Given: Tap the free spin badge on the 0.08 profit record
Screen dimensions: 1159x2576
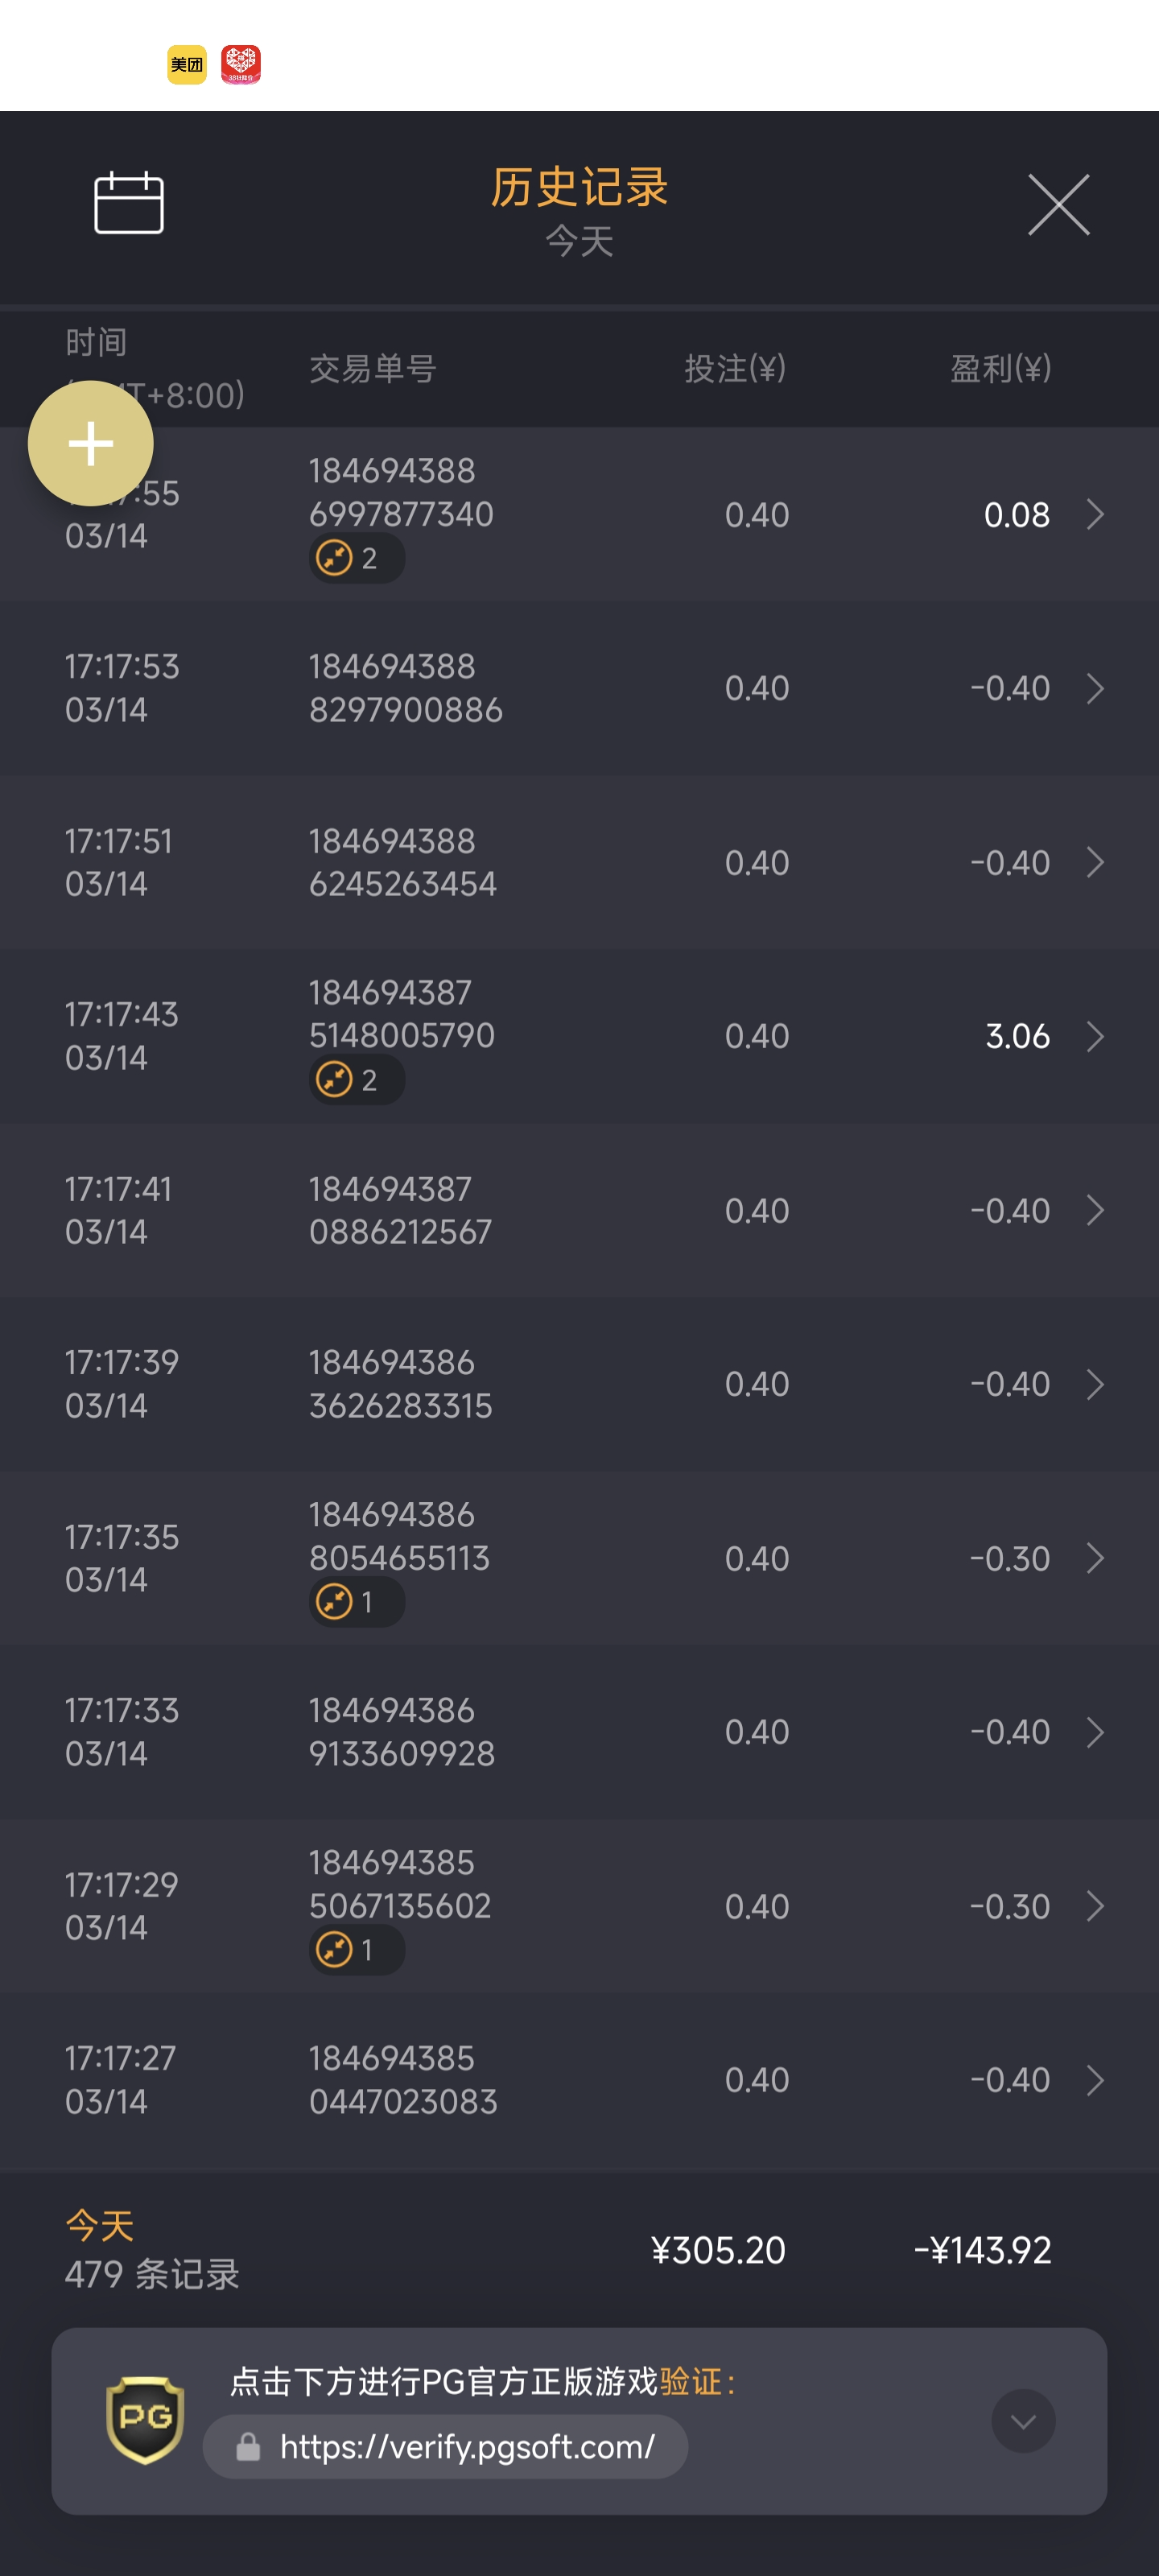Looking at the screenshot, I should pyautogui.click(x=356, y=558).
